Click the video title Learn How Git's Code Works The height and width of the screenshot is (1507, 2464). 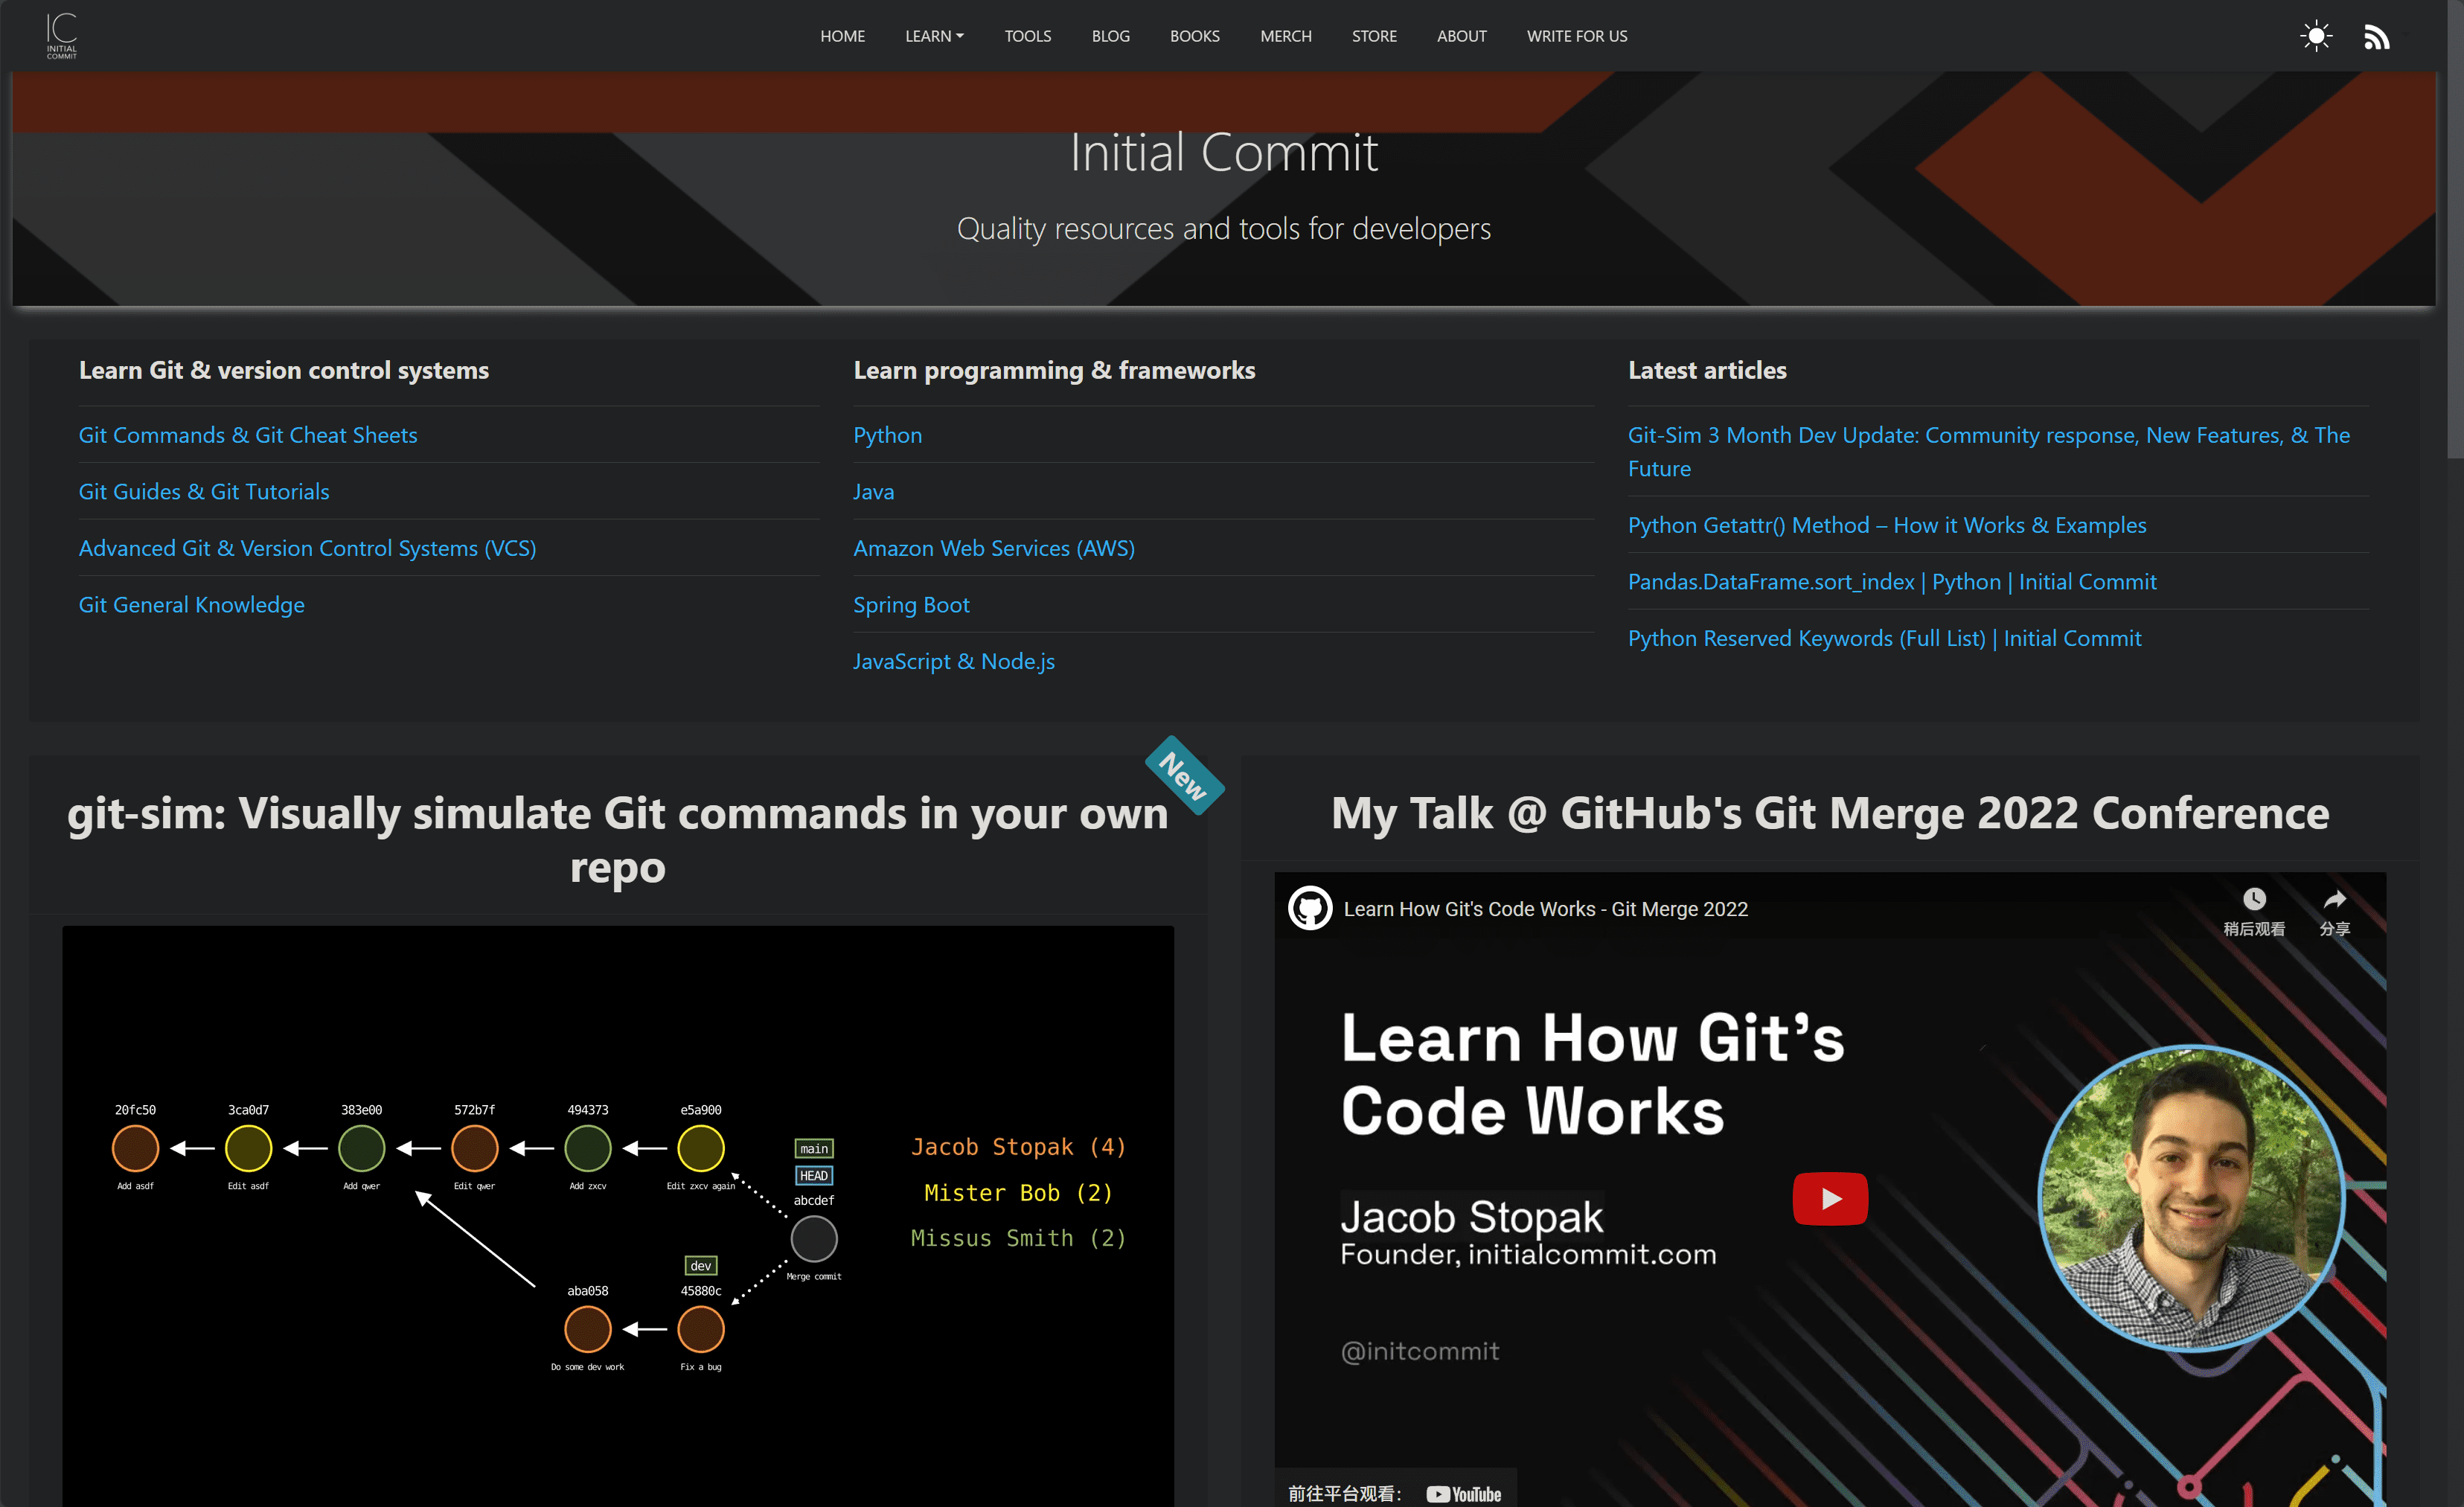click(x=1545, y=908)
